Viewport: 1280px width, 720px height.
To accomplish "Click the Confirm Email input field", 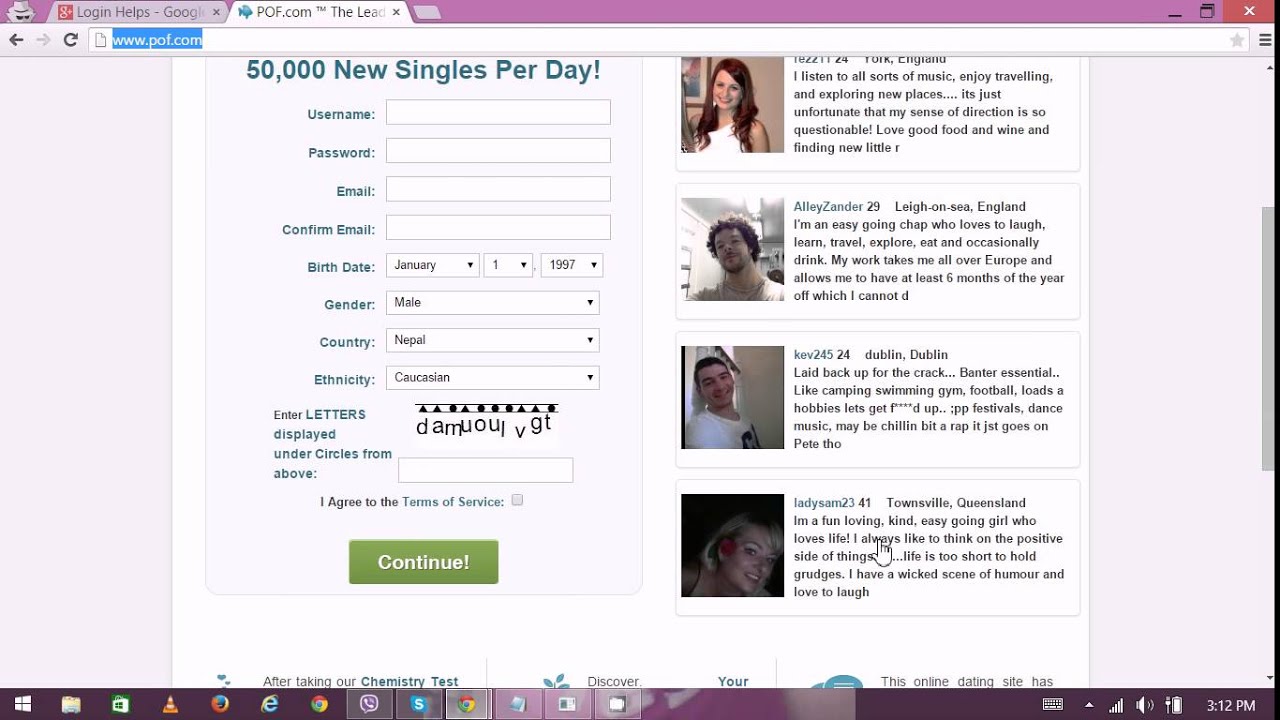I will (498, 227).
